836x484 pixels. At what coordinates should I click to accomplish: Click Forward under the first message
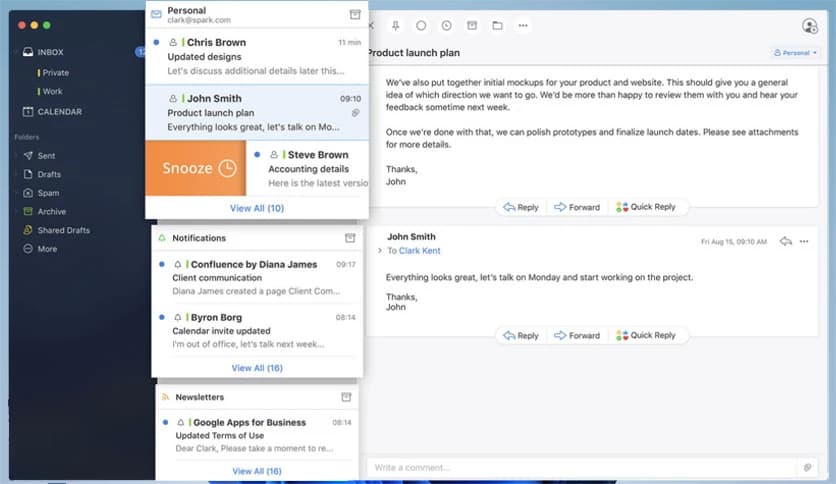577,207
